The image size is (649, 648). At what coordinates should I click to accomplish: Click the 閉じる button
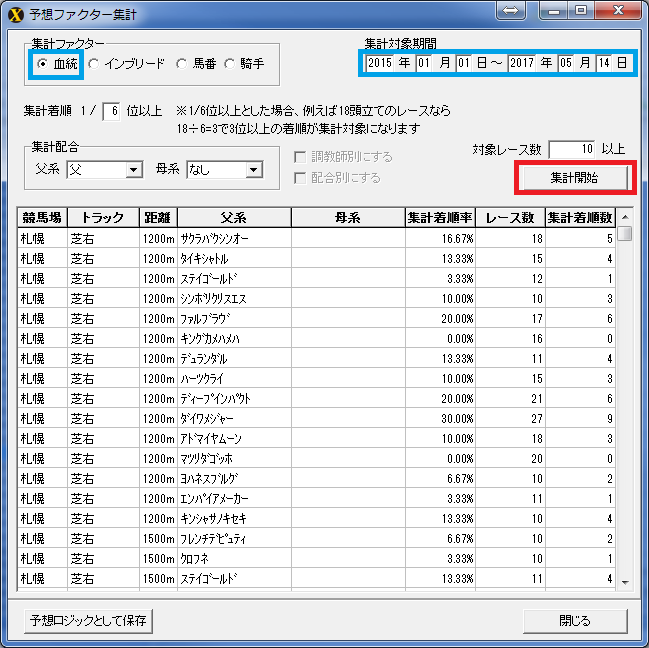(x=575, y=621)
